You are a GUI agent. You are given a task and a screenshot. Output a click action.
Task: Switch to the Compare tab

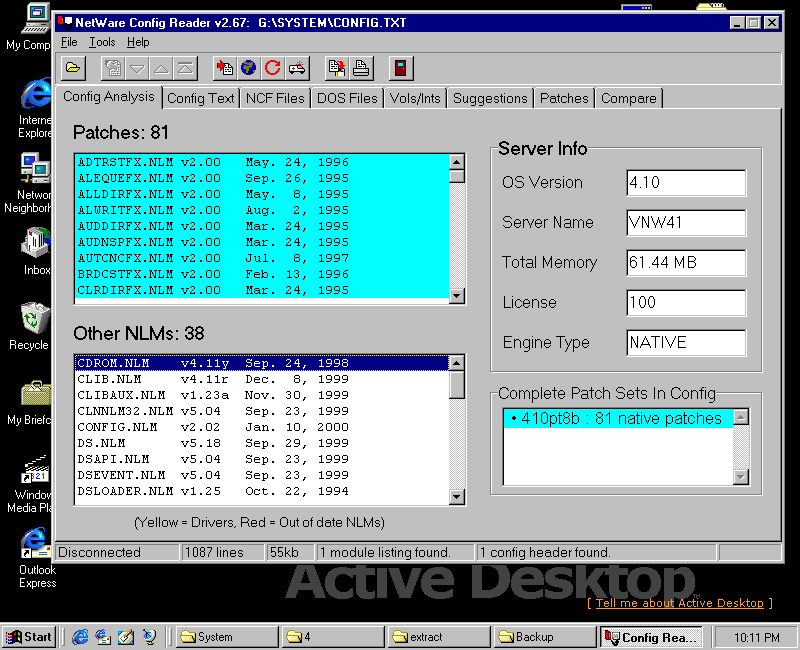click(629, 98)
